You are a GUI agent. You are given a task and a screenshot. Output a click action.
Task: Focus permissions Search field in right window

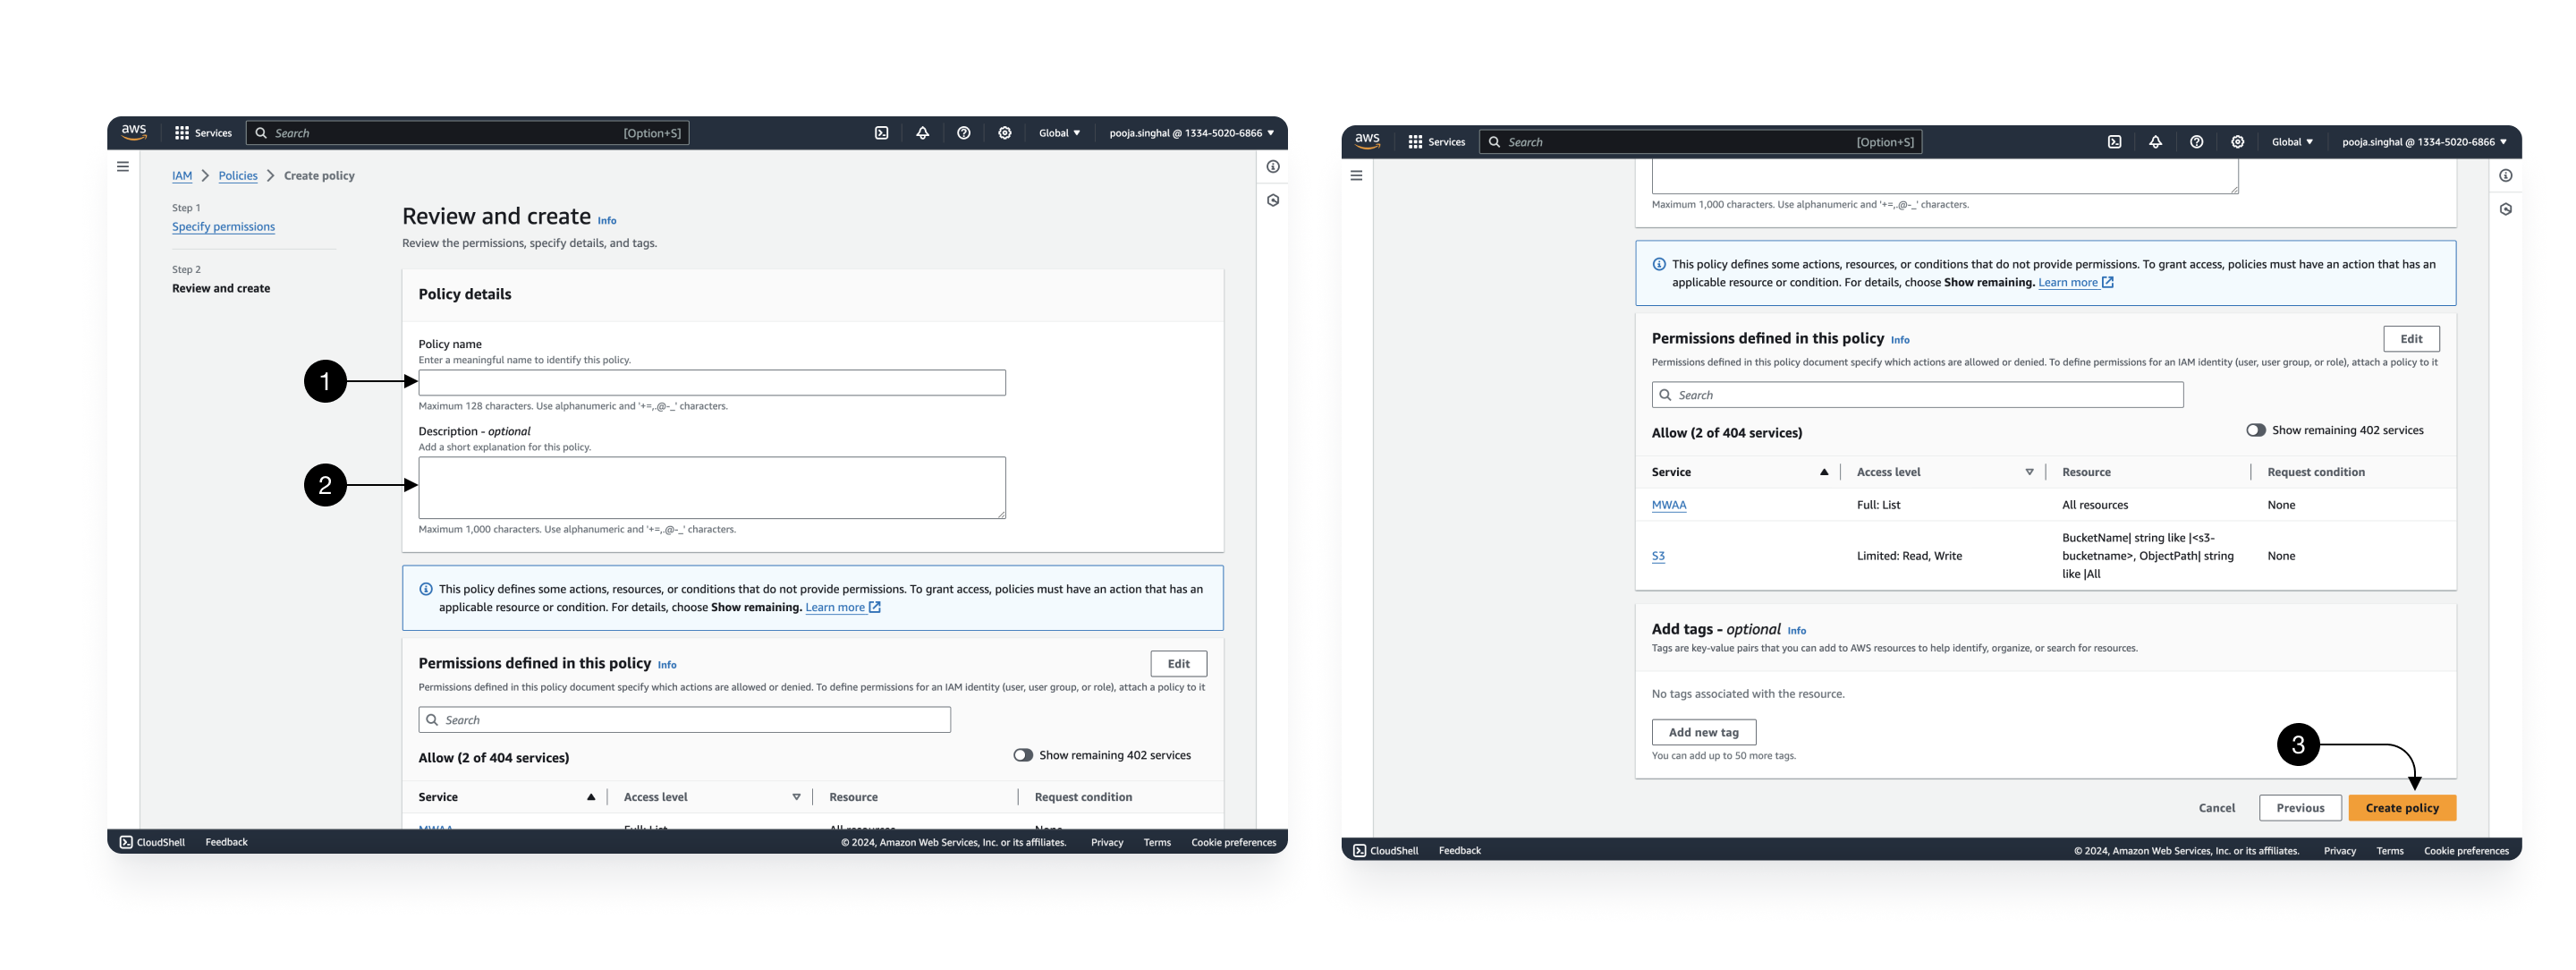1917,395
